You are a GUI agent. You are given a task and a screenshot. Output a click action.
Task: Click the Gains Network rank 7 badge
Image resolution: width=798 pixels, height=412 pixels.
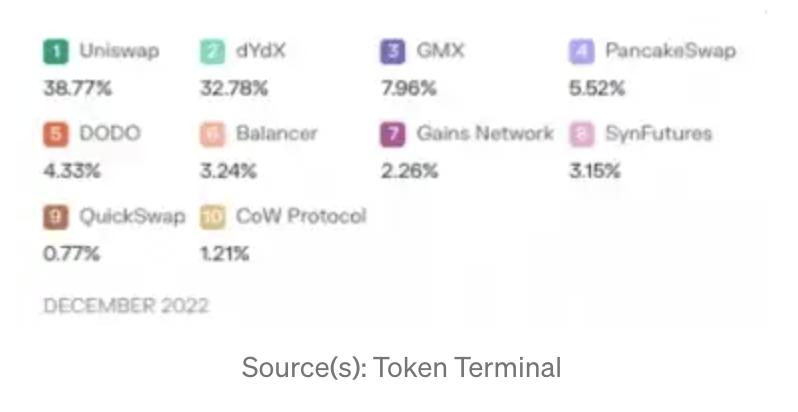pyautogui.click(x=393, y=134)
